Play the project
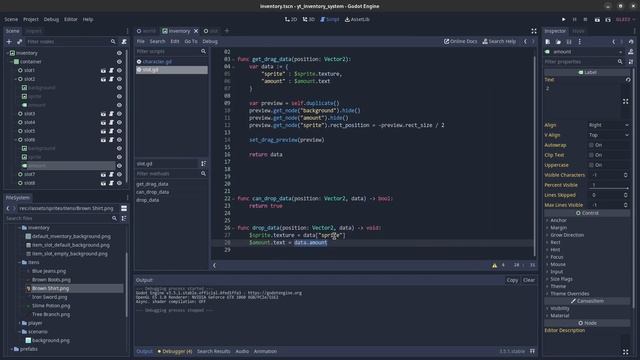Viewport: 640px width, 360px height. coord(564,19)
